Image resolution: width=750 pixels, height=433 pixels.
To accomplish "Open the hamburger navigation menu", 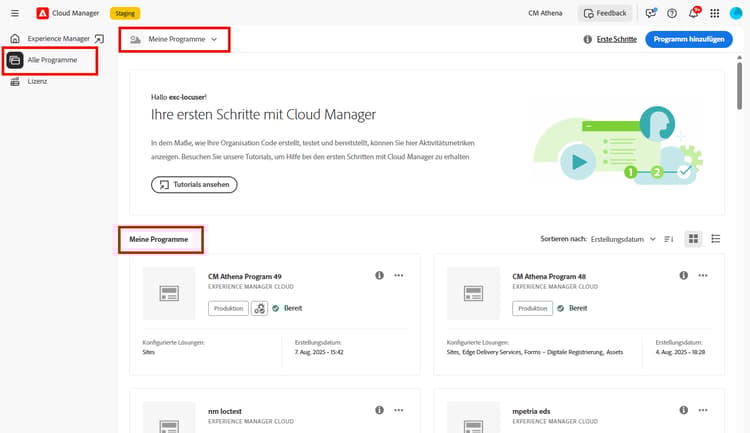I will (15, 13).
